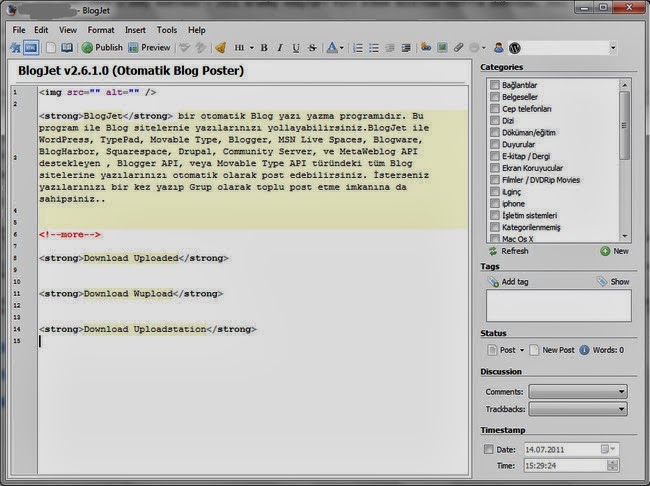
Task: Click the broom clean-up formatting icon
Action: pyautogui.click(x=221, y=48)
